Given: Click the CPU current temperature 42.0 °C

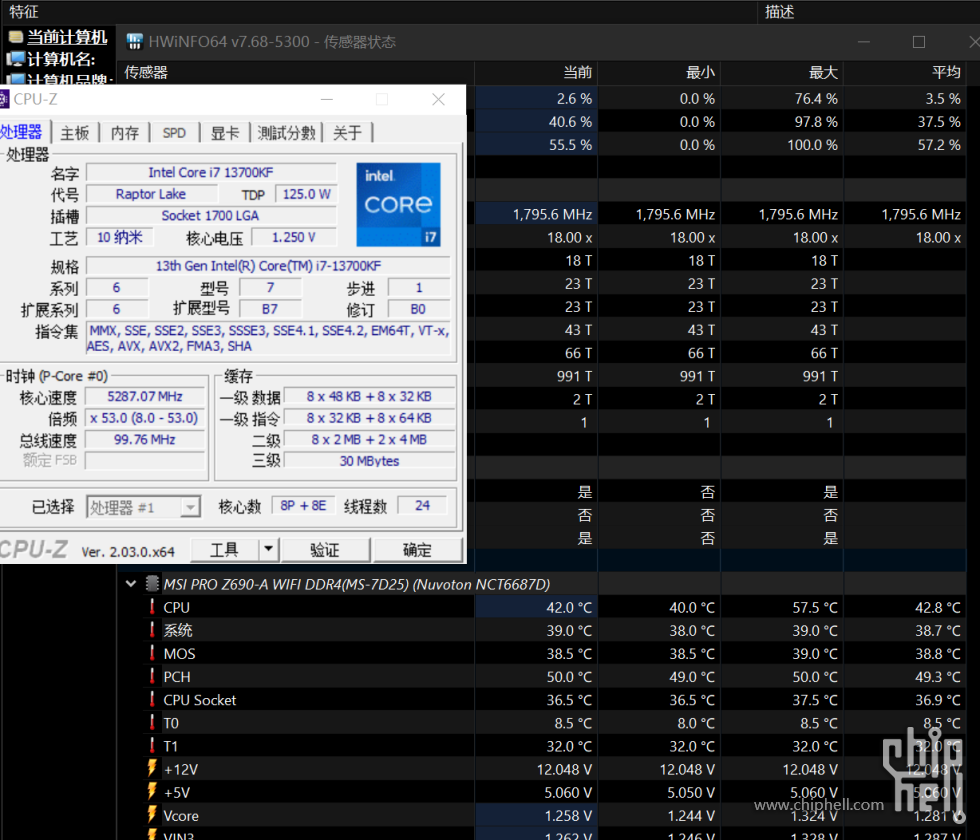Looking at the screenshot, I should coord(569,608).
